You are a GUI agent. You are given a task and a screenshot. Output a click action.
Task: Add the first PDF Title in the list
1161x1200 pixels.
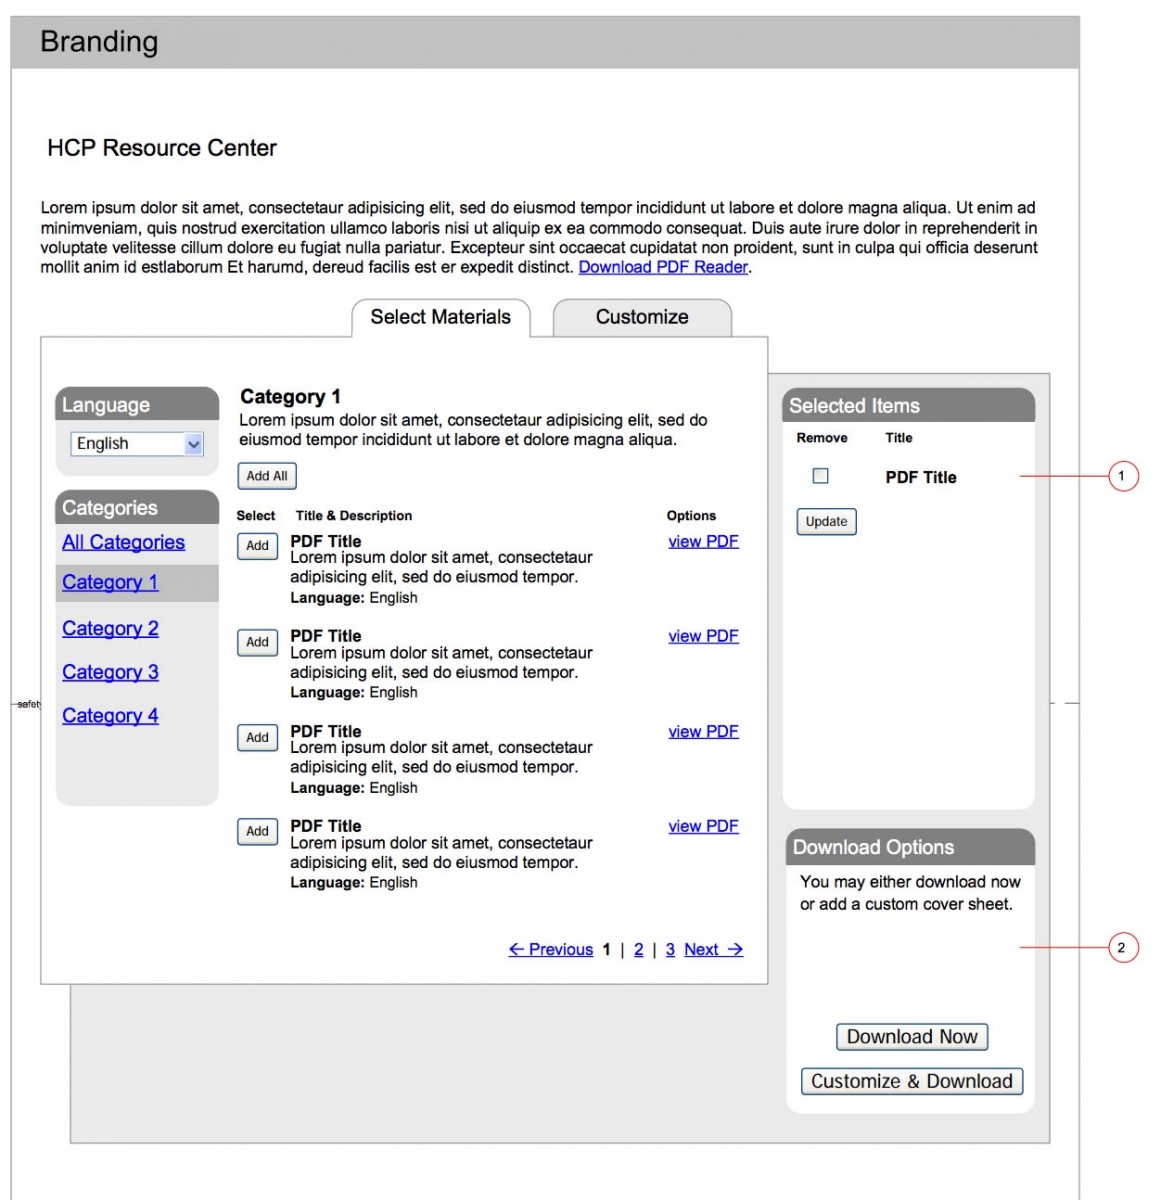tap(257, 546)
